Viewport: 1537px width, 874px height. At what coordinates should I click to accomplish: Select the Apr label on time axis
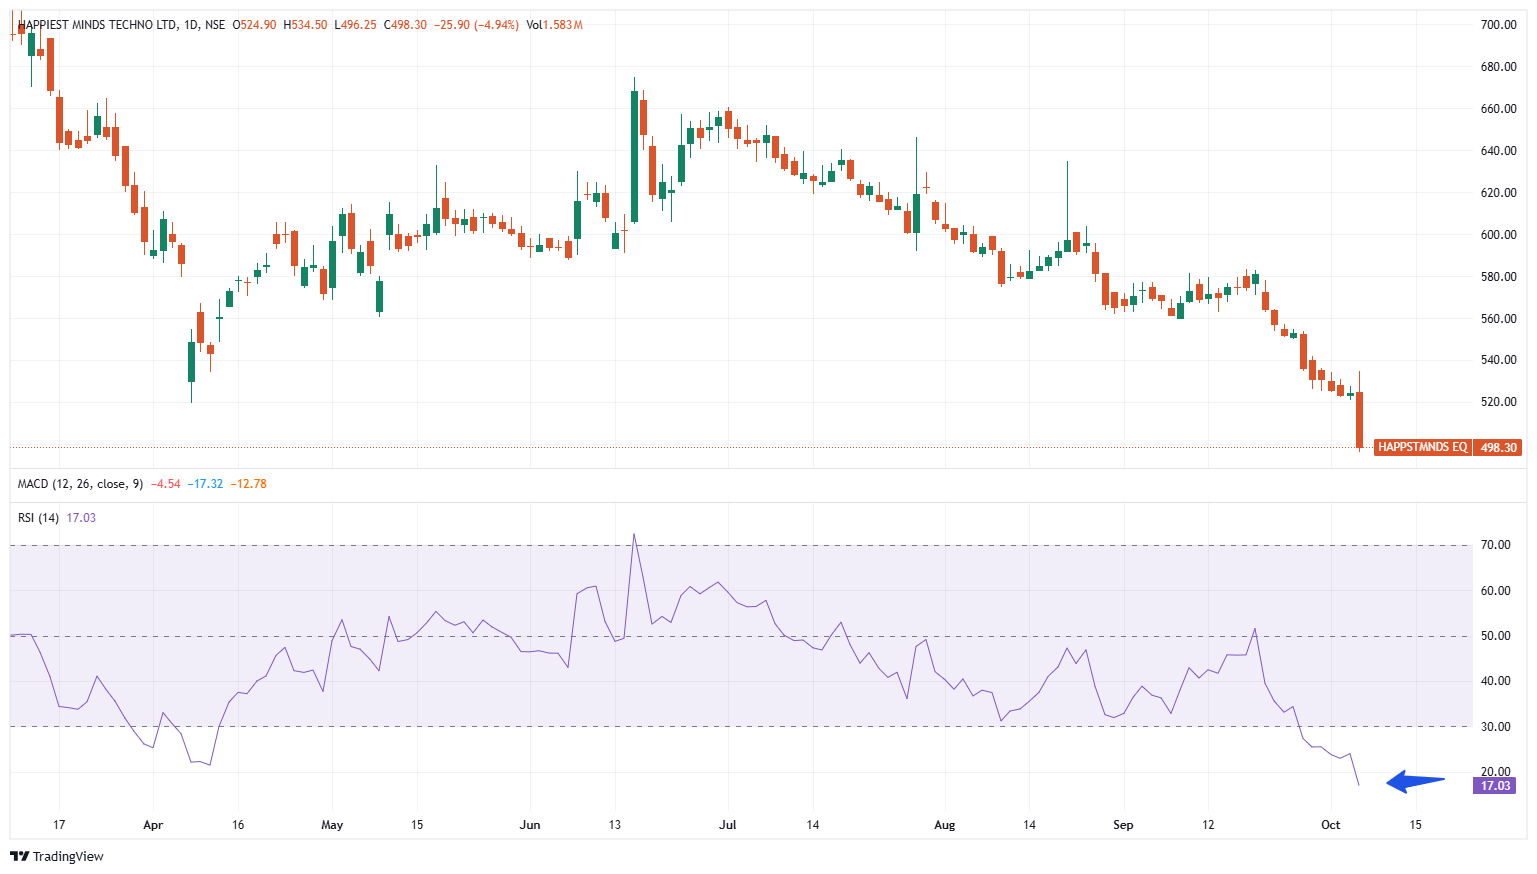(x=153, y=825)
